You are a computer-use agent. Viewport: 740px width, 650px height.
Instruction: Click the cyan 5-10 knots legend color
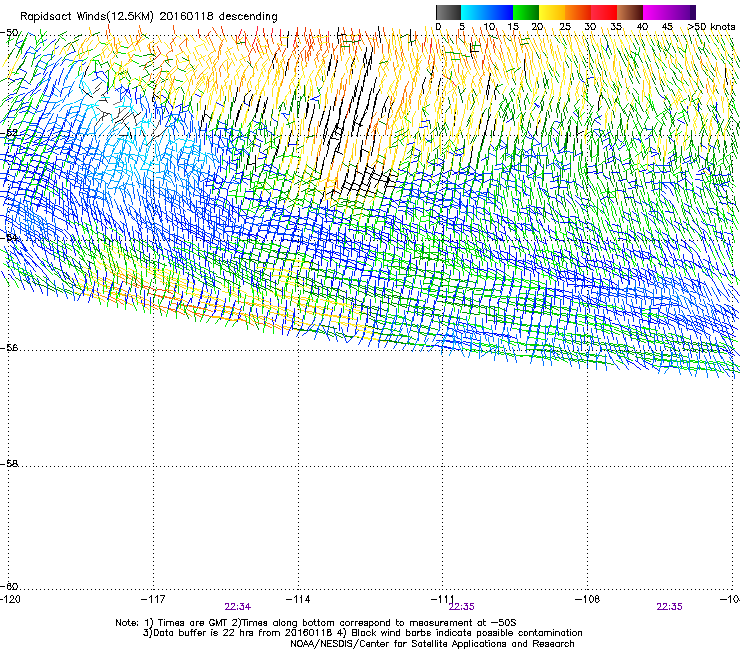click(x=474, y=12)
